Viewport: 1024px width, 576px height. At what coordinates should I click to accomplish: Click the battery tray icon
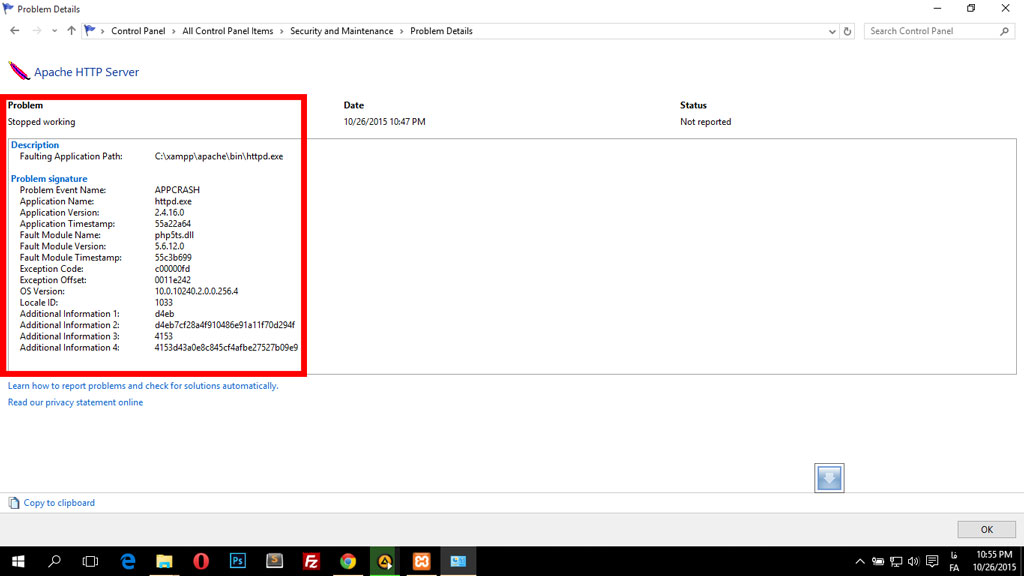(x=878, y=562)
